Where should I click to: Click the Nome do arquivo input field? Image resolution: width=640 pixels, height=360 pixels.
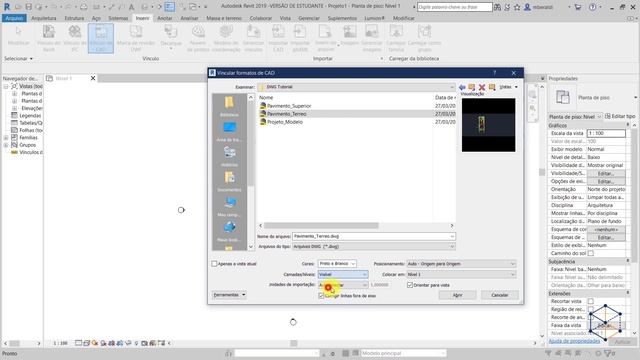[373, 236]
